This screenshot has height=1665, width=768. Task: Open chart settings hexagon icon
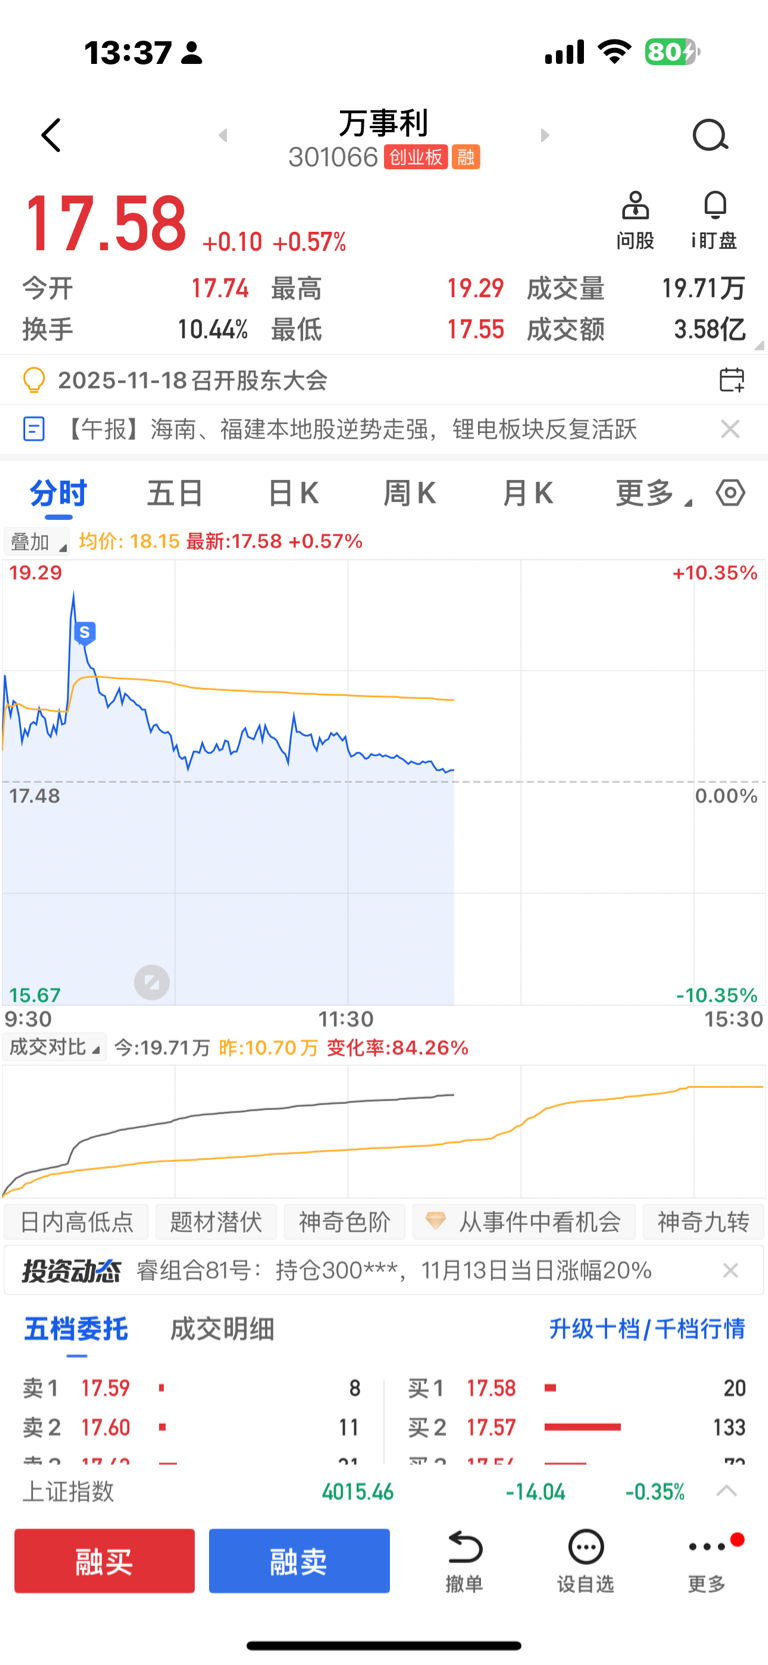click(731, 493)
